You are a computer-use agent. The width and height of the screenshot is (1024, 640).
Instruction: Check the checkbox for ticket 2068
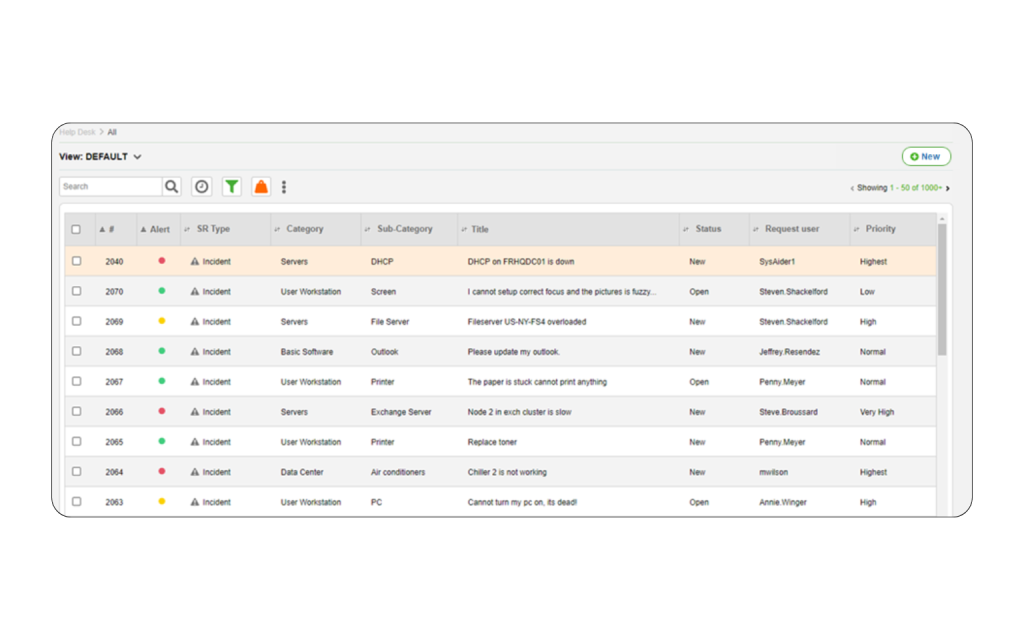pyautogui.click(x=78, y=351)
